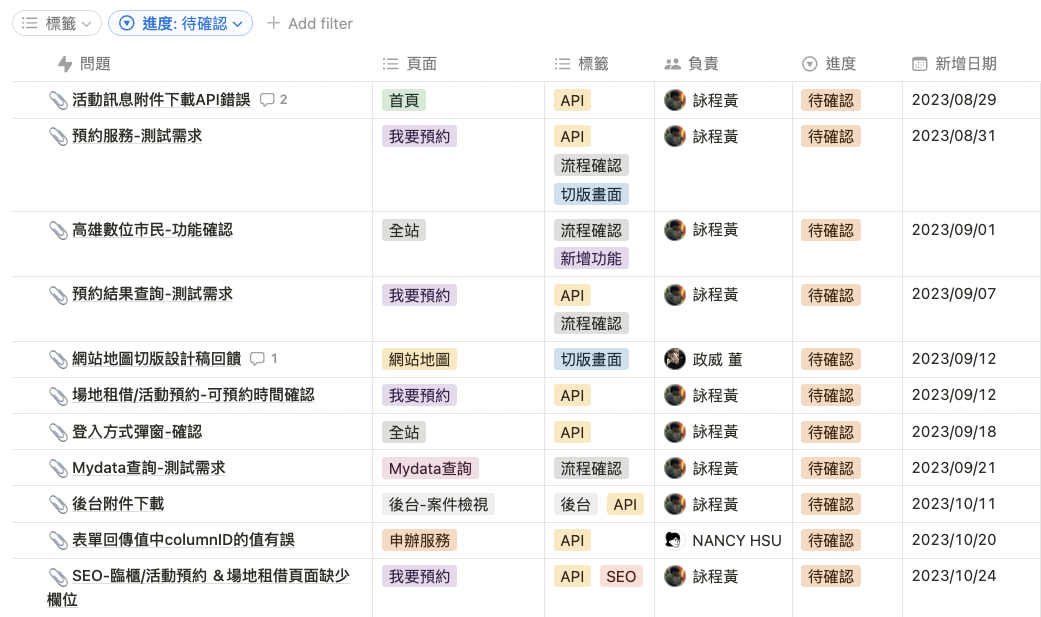Image resolution: width=1041 pixels, height=617 pixels.
Task: Click the comment bubble on 活動訊息附件下載API錯誤
Action: pos(267,100)
